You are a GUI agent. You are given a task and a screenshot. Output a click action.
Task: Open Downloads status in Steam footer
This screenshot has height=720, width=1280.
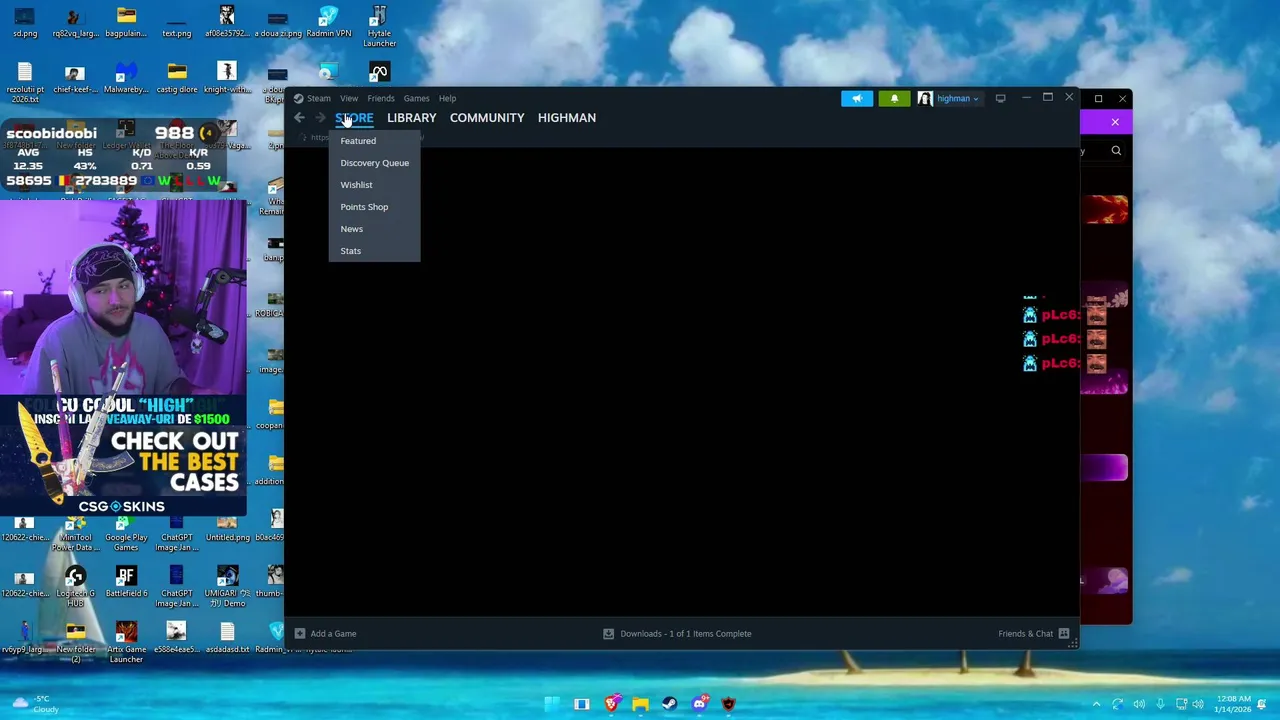pyautogui.click(x=677, y=634)
